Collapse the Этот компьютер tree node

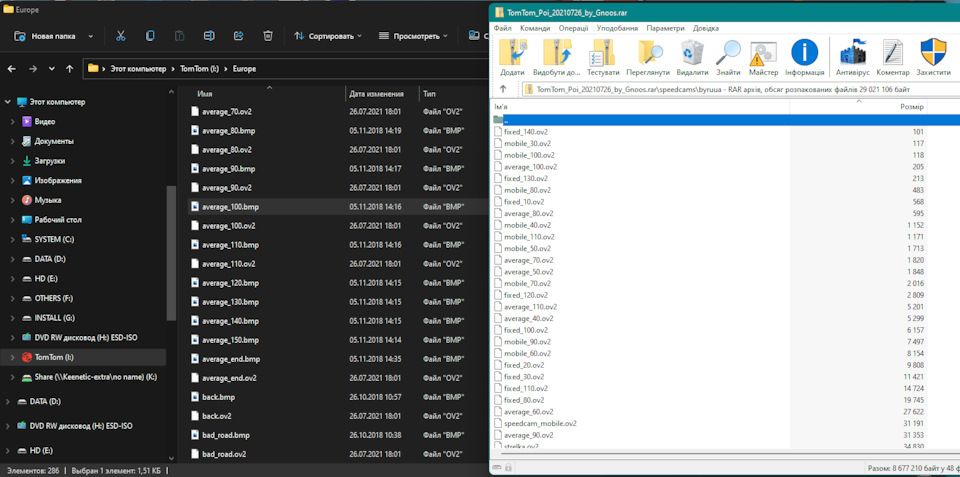pos(7,102)
